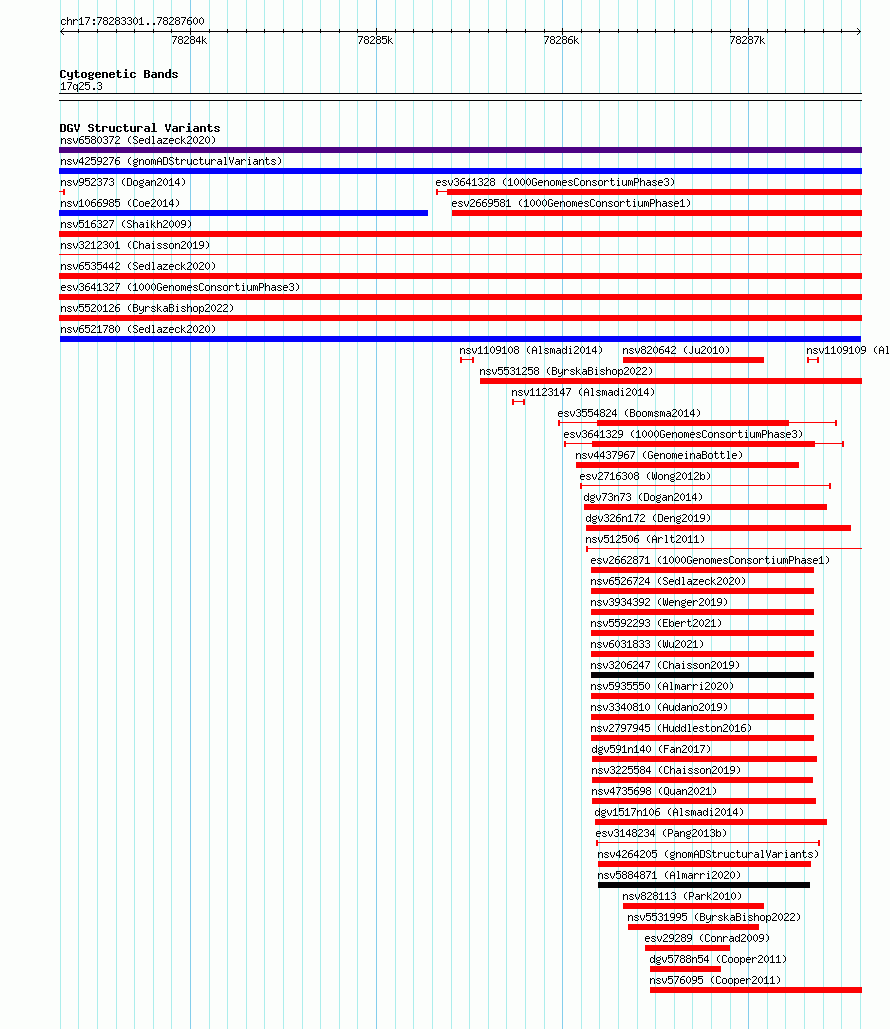Click nsv576095 (Cooper2011) label
Viewport: 890px width, 1029px height.
click(x=715, y=980)
